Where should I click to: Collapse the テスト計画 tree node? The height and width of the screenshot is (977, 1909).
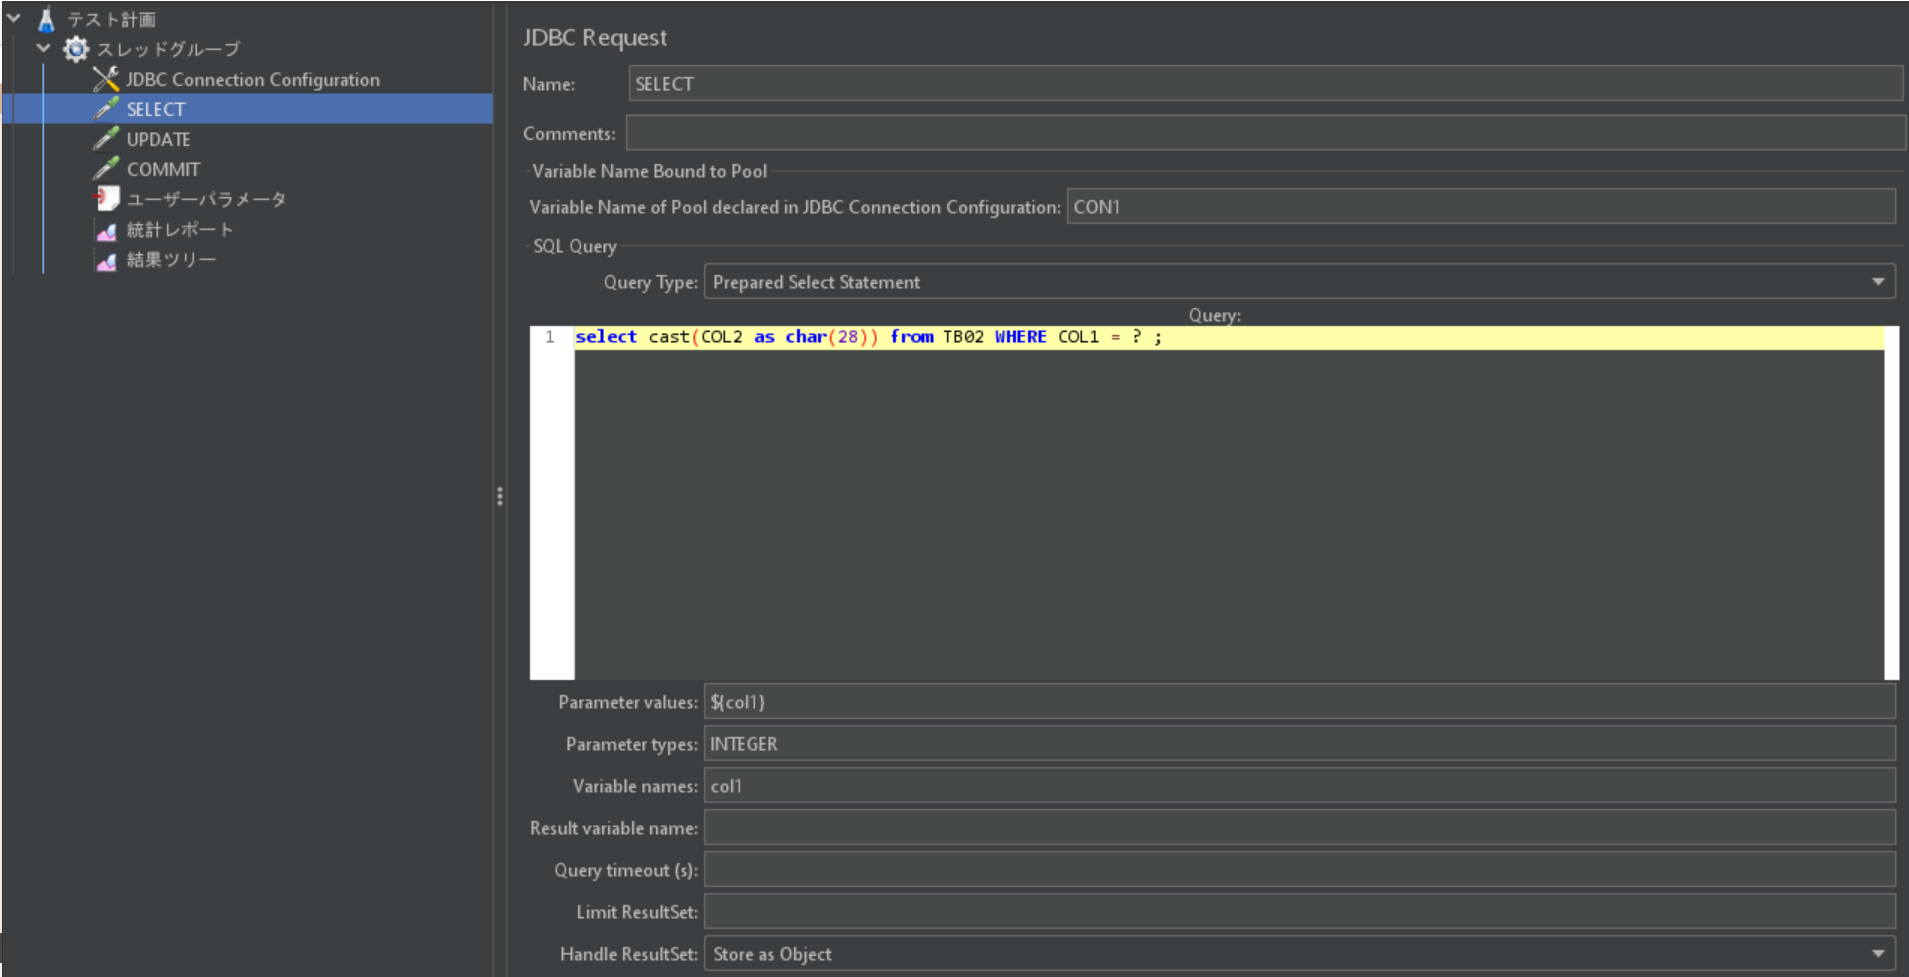(14, 18)
